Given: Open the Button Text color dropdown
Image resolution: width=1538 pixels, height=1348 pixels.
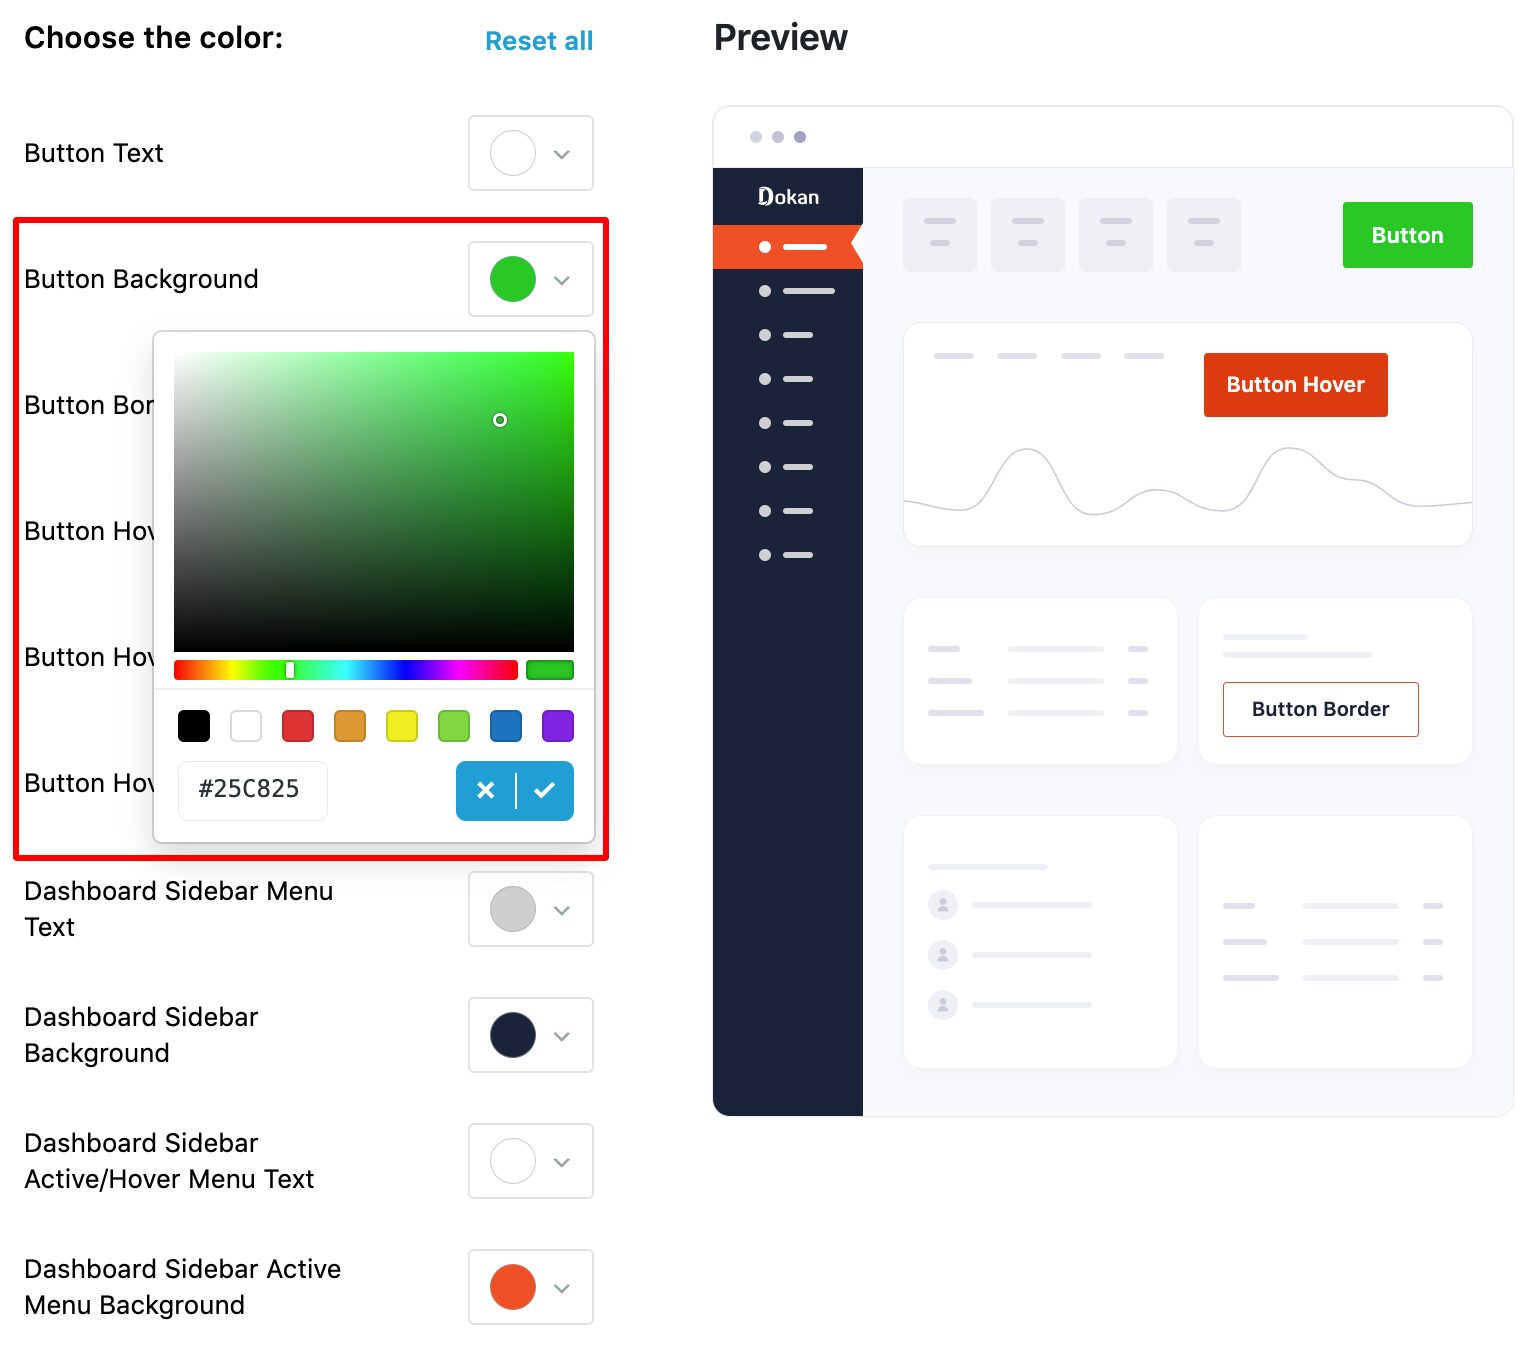Looking at the screenshot, I should (x=530, y=153).
